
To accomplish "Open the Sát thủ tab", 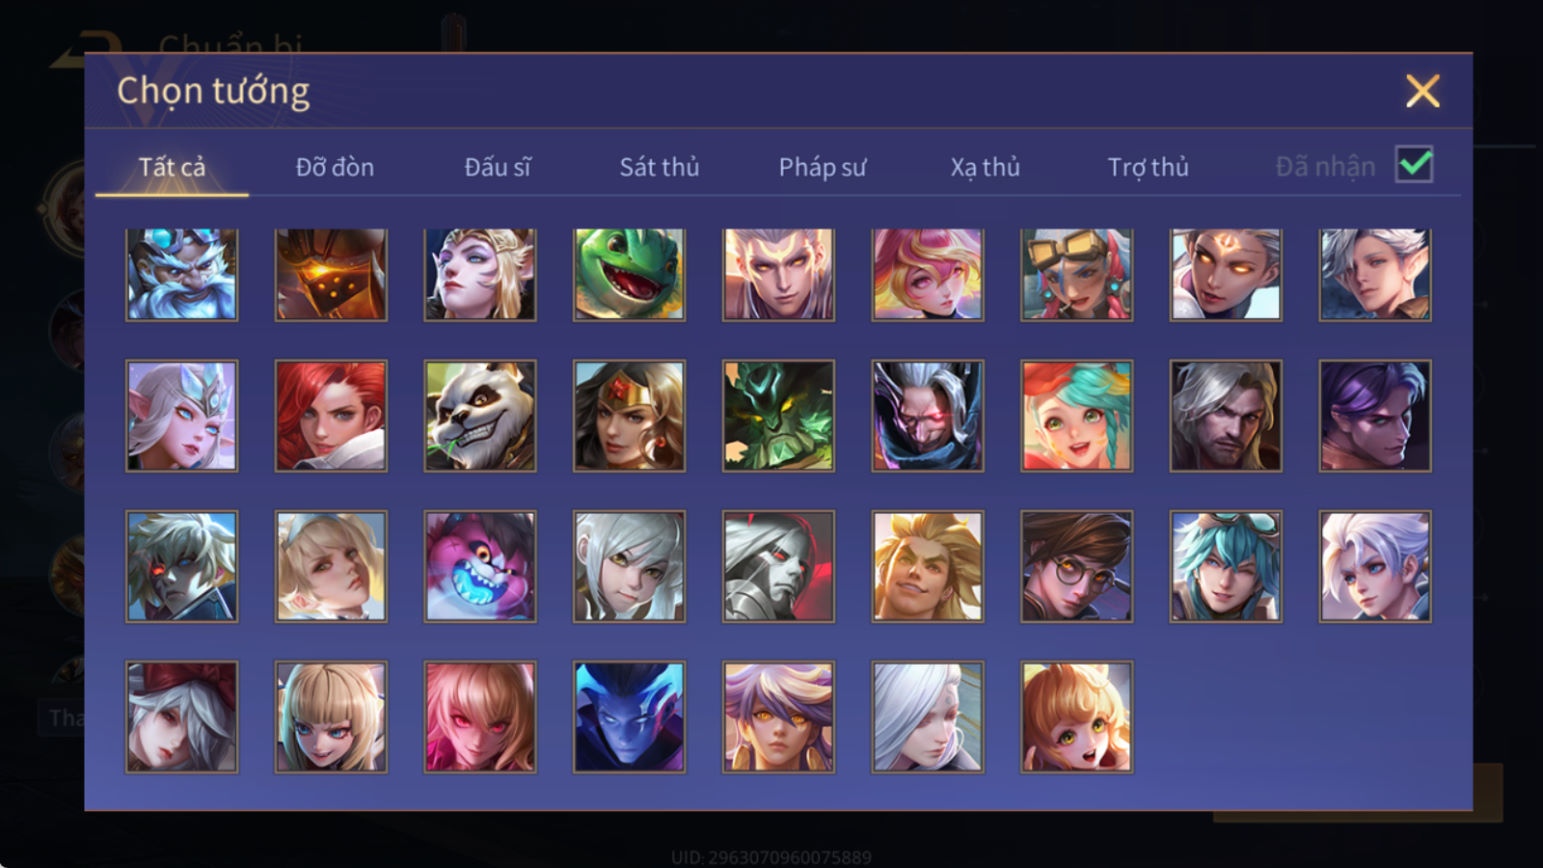I will 659,167.
